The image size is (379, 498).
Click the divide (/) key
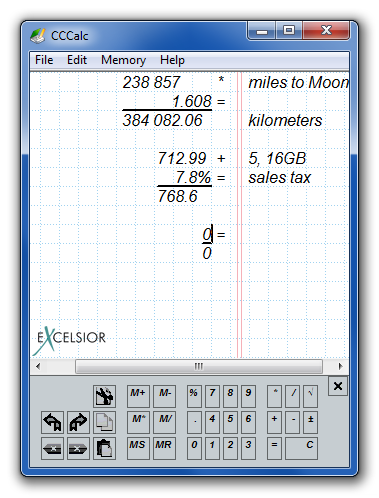[292, 396]
